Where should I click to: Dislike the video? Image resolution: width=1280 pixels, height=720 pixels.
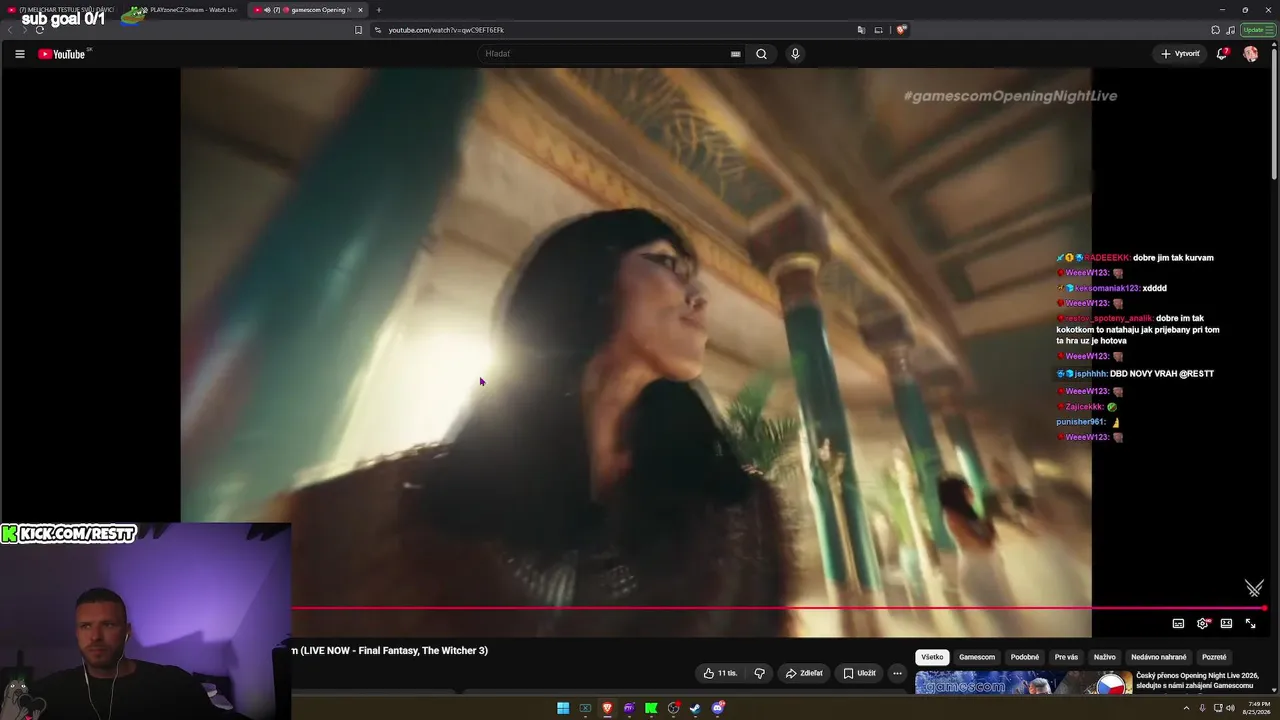click(759, 673)
